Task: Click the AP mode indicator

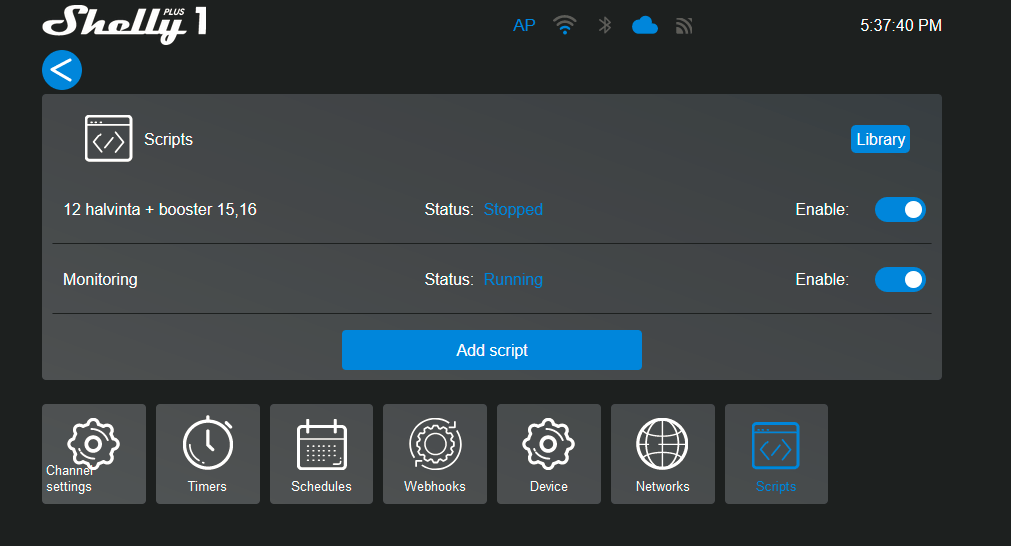Action: (x=524, y=25)
